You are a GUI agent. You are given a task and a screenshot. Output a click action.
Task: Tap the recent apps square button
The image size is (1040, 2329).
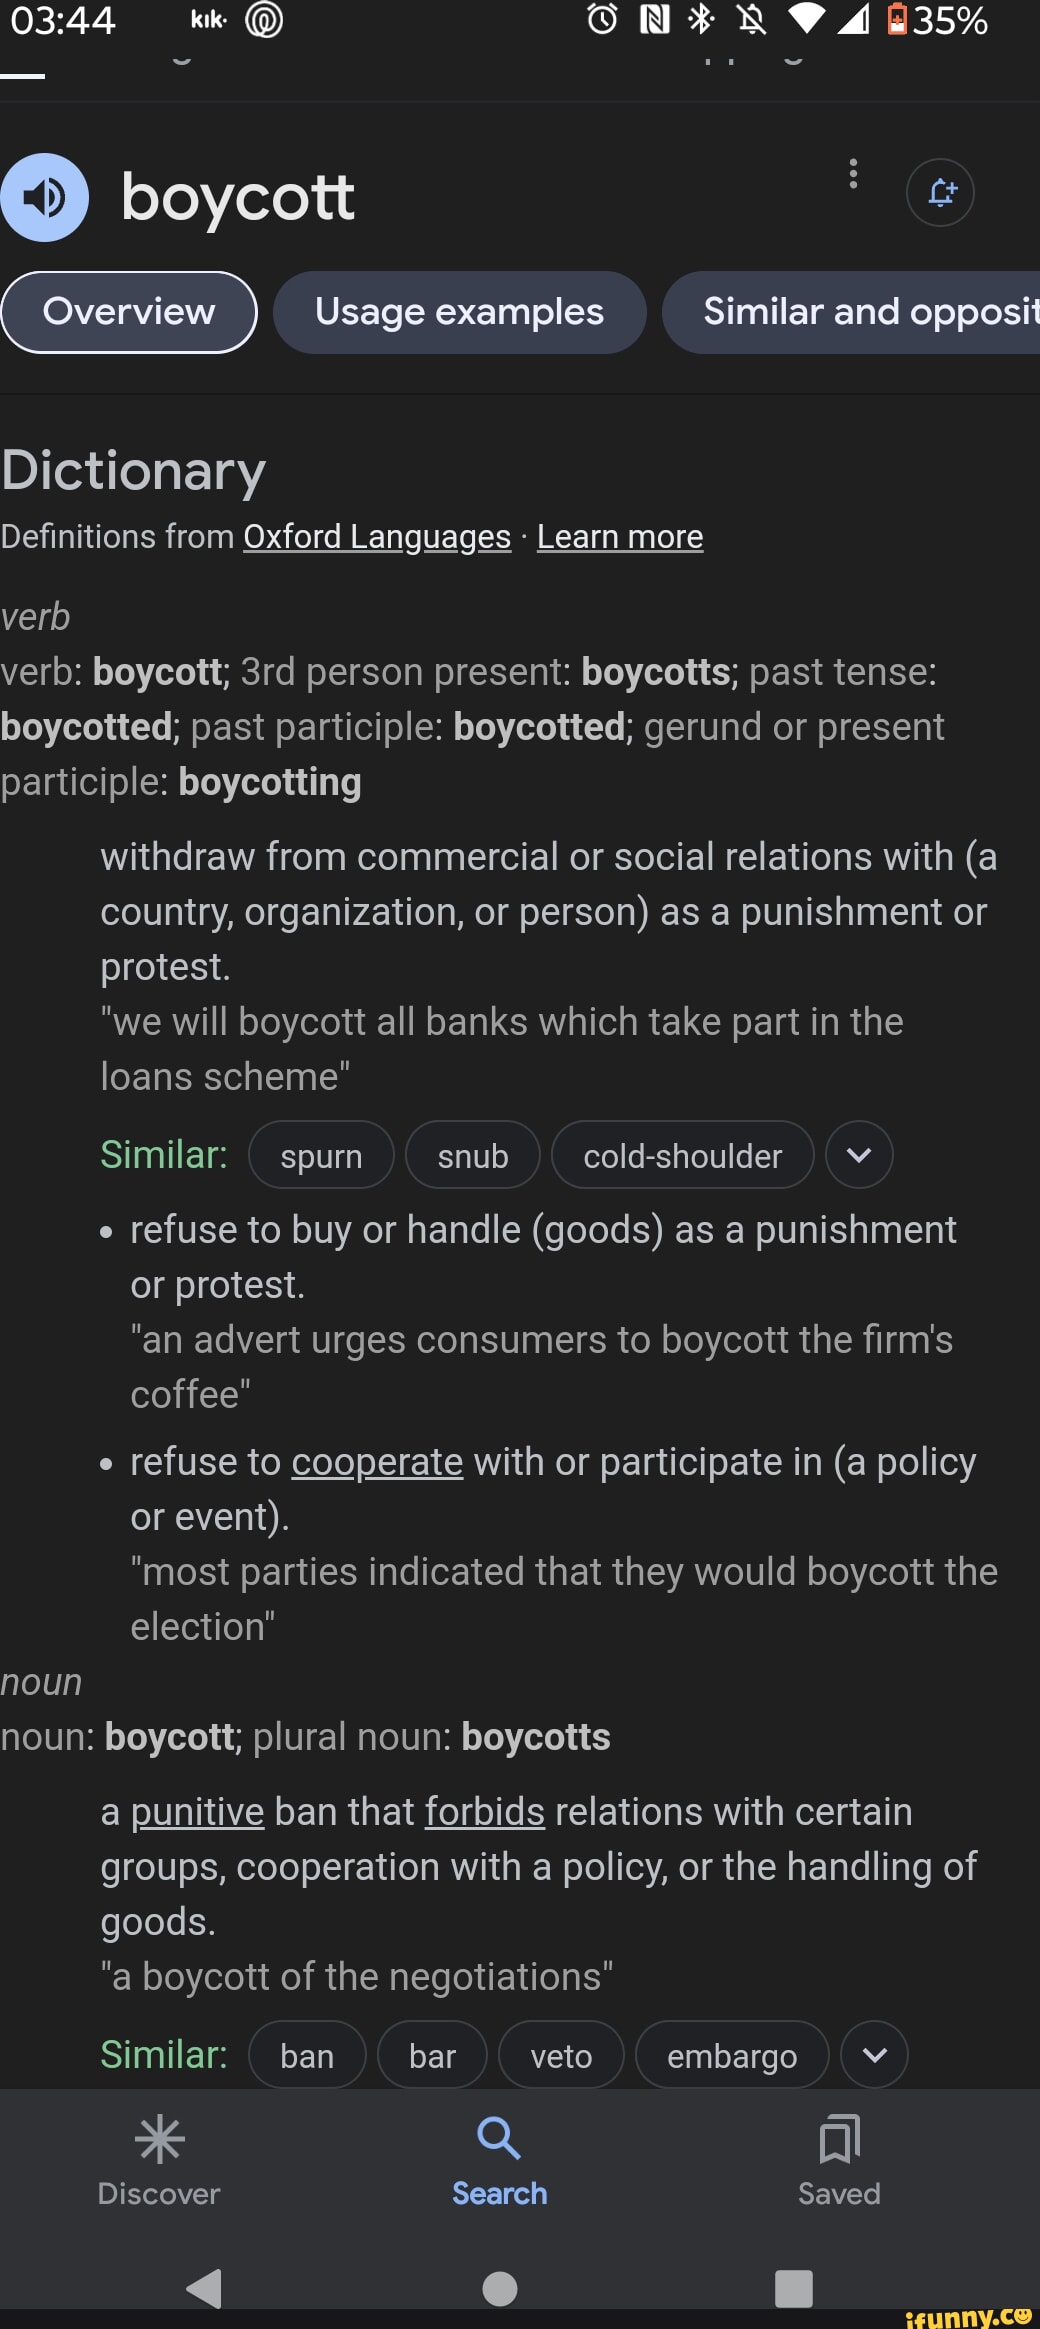(x=793, y=2288)
